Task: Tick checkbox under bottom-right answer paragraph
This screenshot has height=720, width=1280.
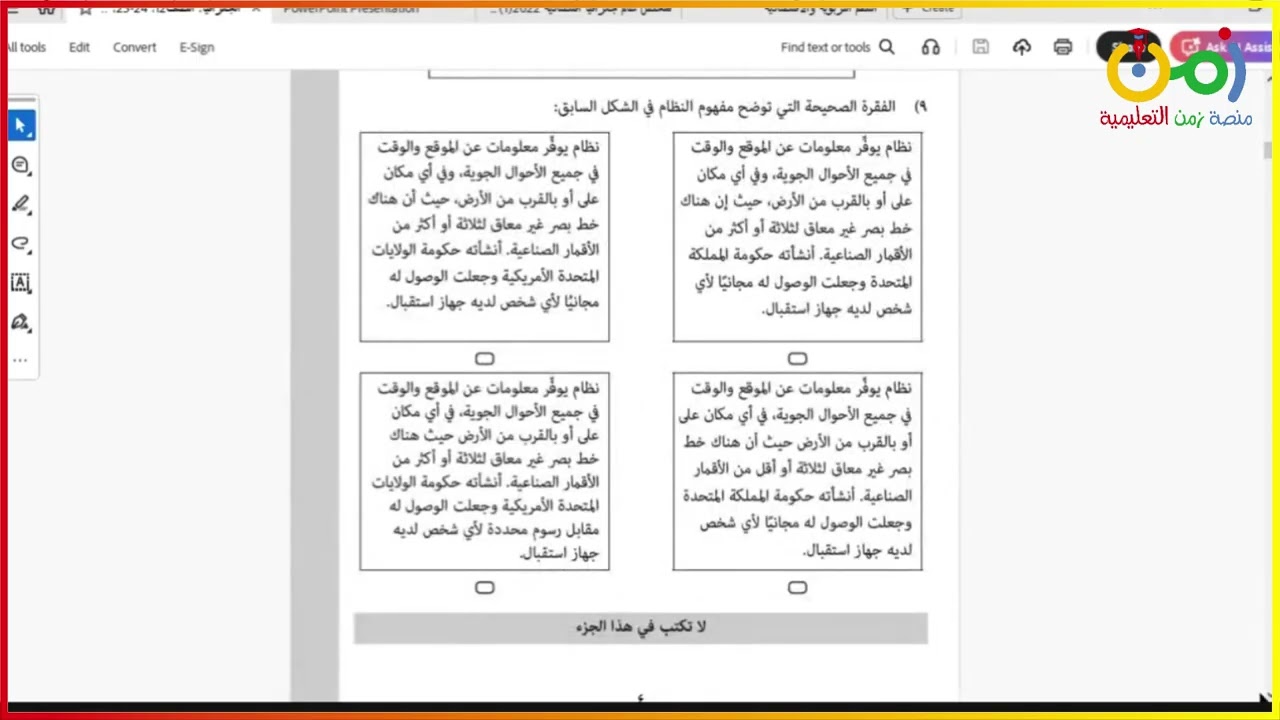Action: tap(797, 588)
